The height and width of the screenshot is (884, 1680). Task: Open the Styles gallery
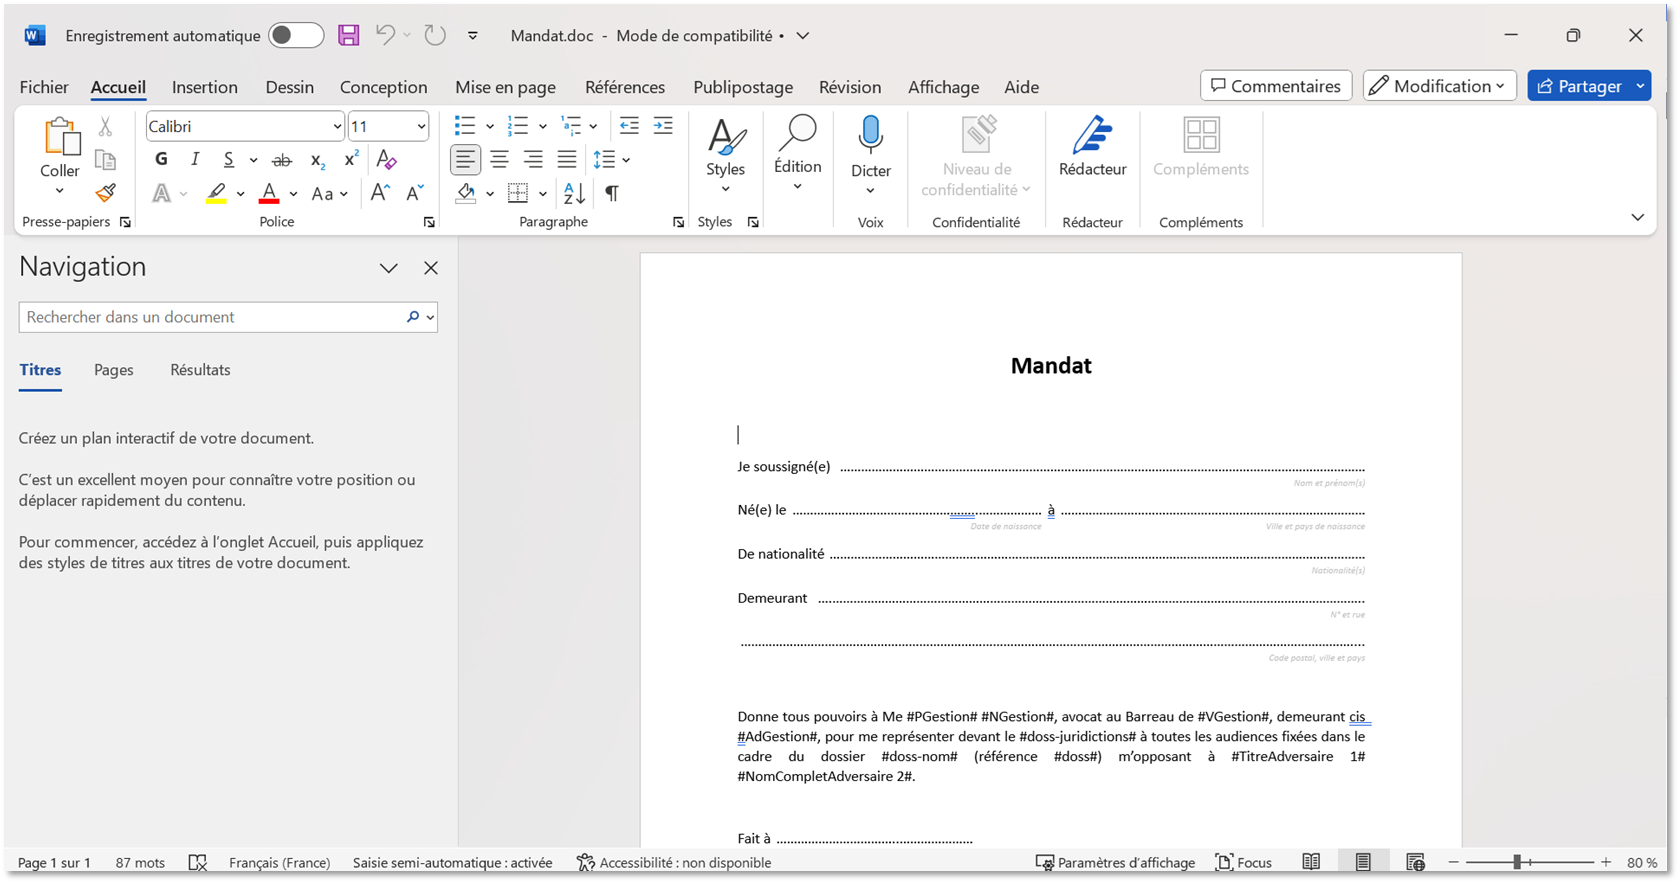point(725,155)
